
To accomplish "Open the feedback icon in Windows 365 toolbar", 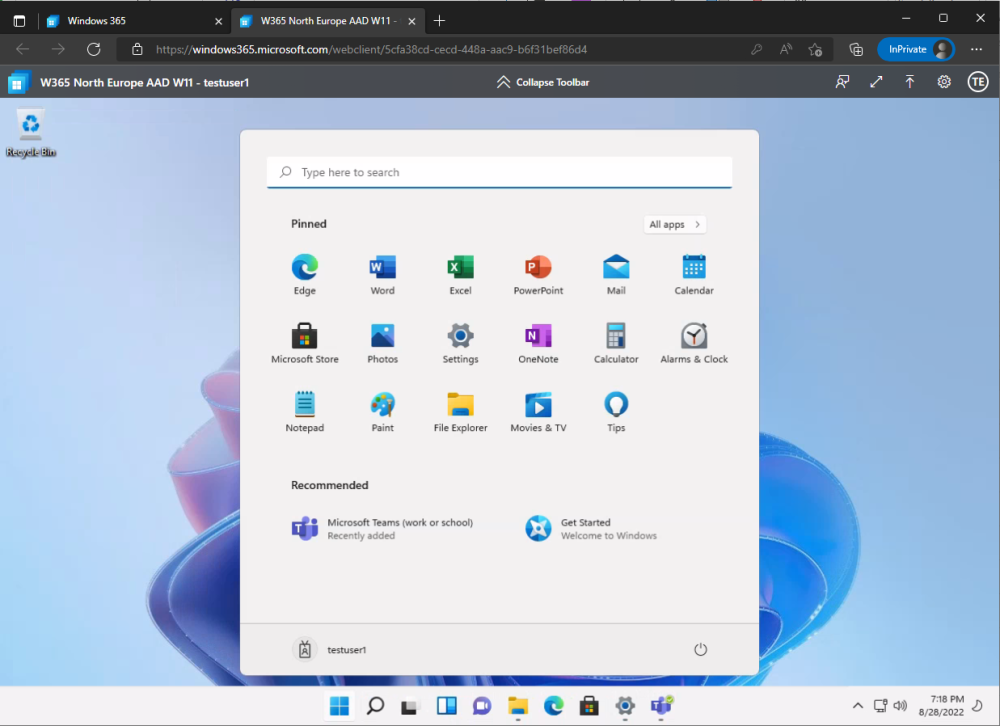I will pos(842,82).
